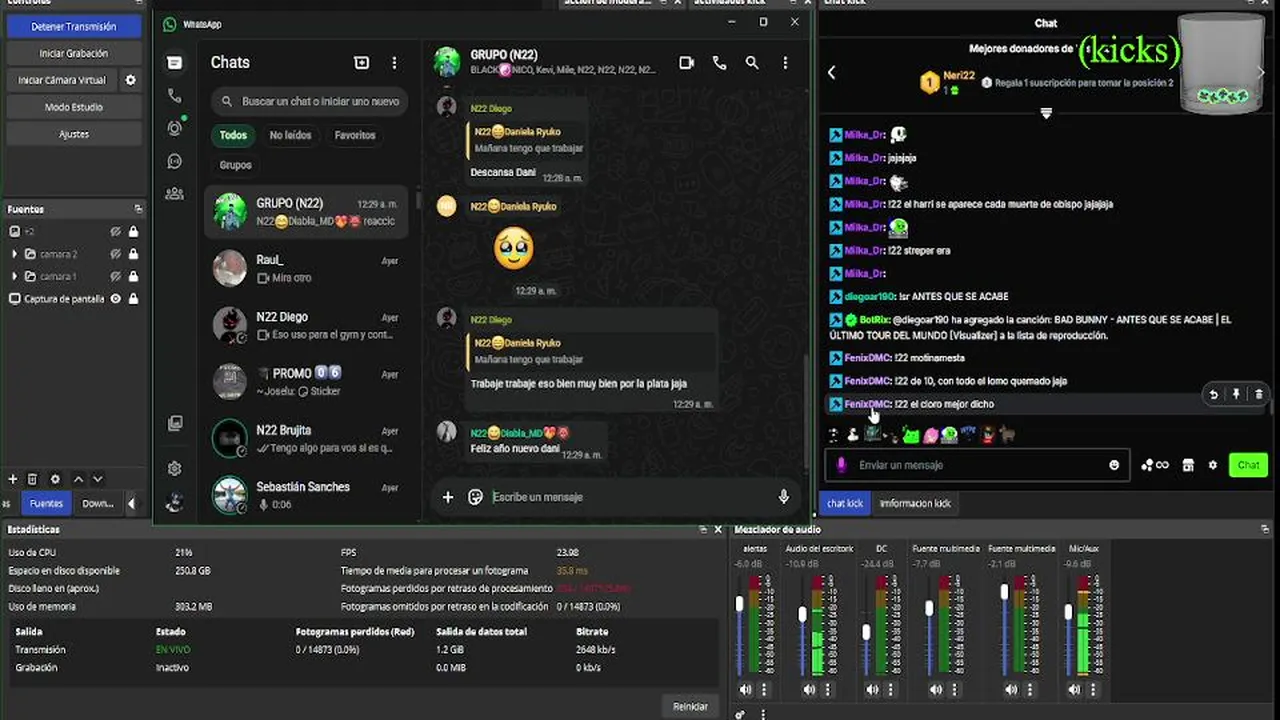The width and height of the screenshot is (1280, 720).
Task: Click Iniciar Cámara Virtual button
Action: (61, 80)
